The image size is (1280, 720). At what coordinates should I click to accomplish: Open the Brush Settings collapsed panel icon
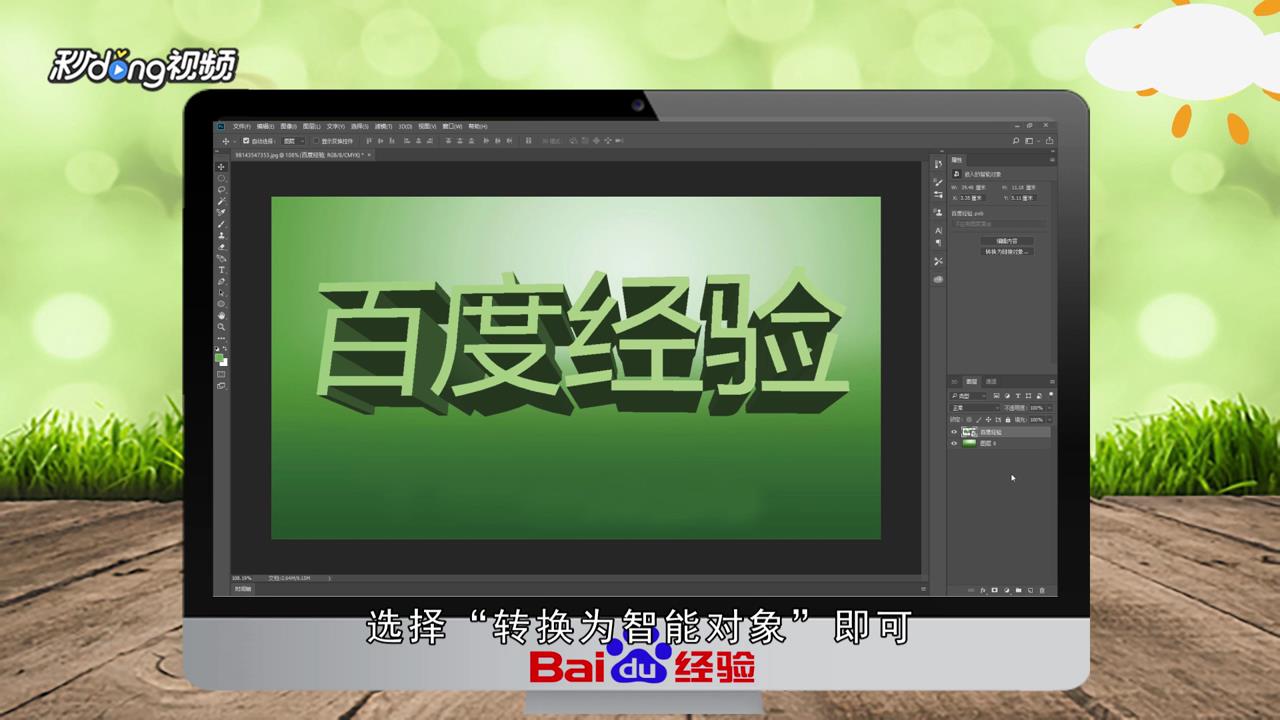coord(938,182)
